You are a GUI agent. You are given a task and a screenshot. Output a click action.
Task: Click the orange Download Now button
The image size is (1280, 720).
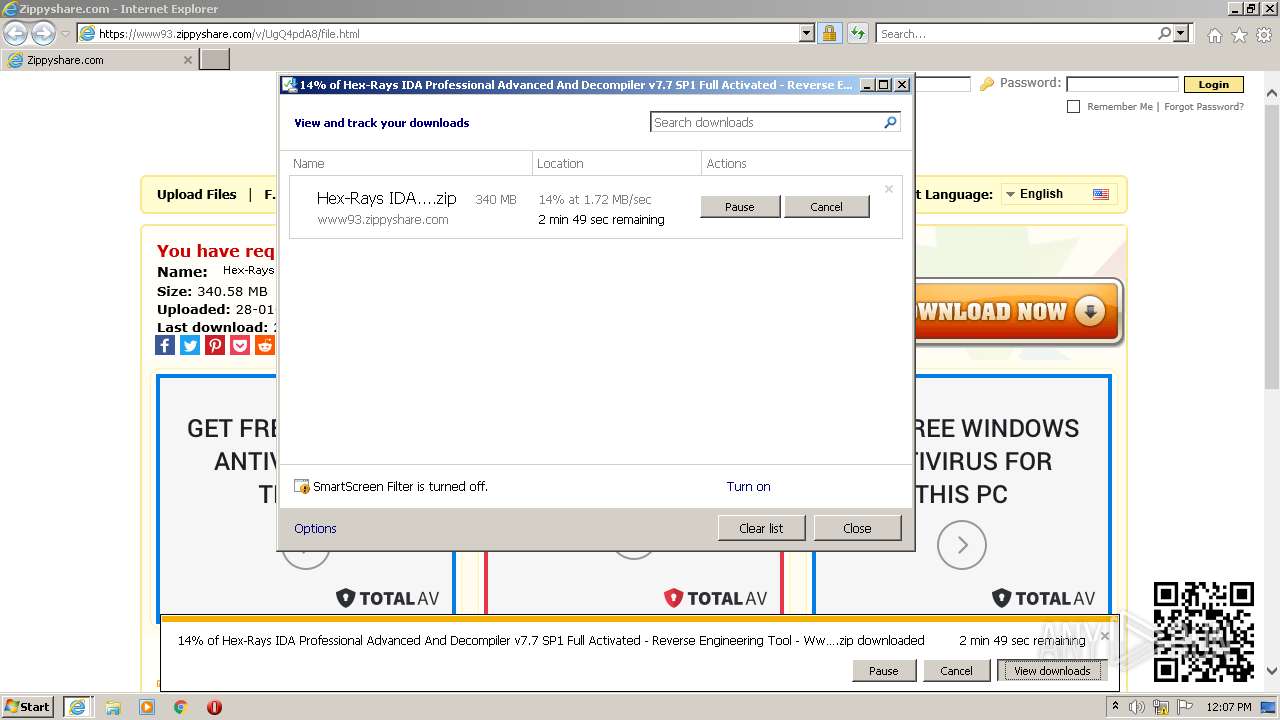tap(1018, 312)
